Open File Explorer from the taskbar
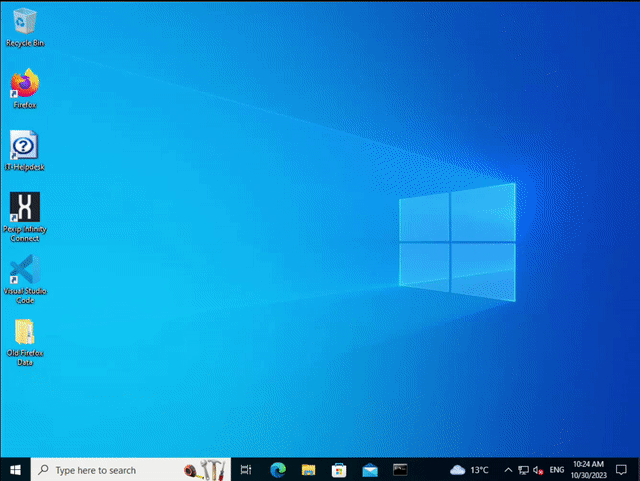Screen dimensions: 640x481 pos(308,469)
